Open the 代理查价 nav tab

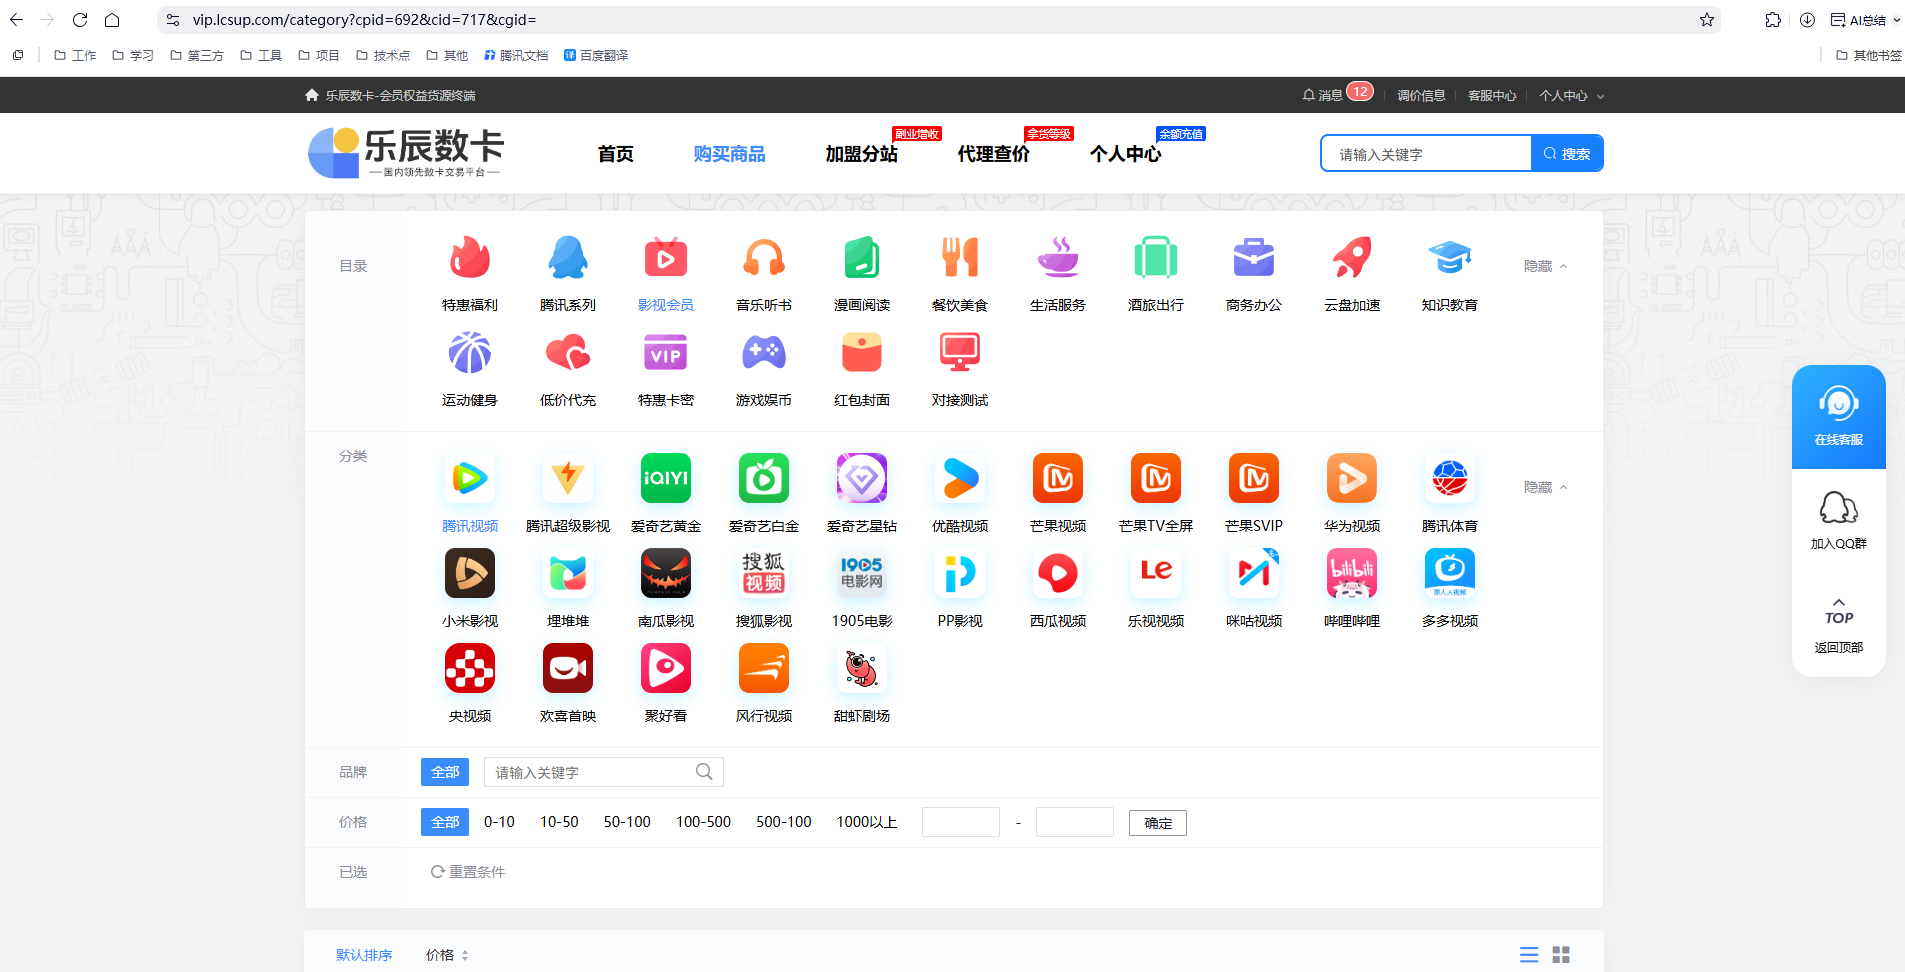click(x=994, y=154)
